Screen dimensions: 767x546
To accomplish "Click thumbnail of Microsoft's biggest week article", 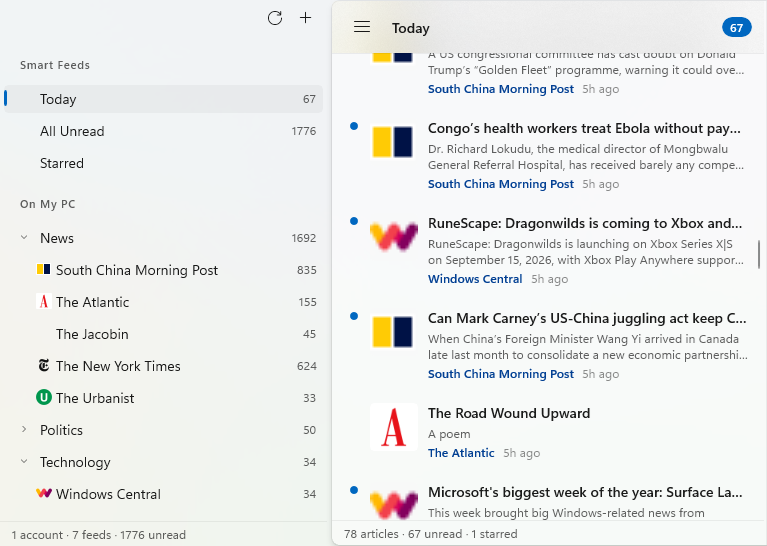I will click(394, 504).
